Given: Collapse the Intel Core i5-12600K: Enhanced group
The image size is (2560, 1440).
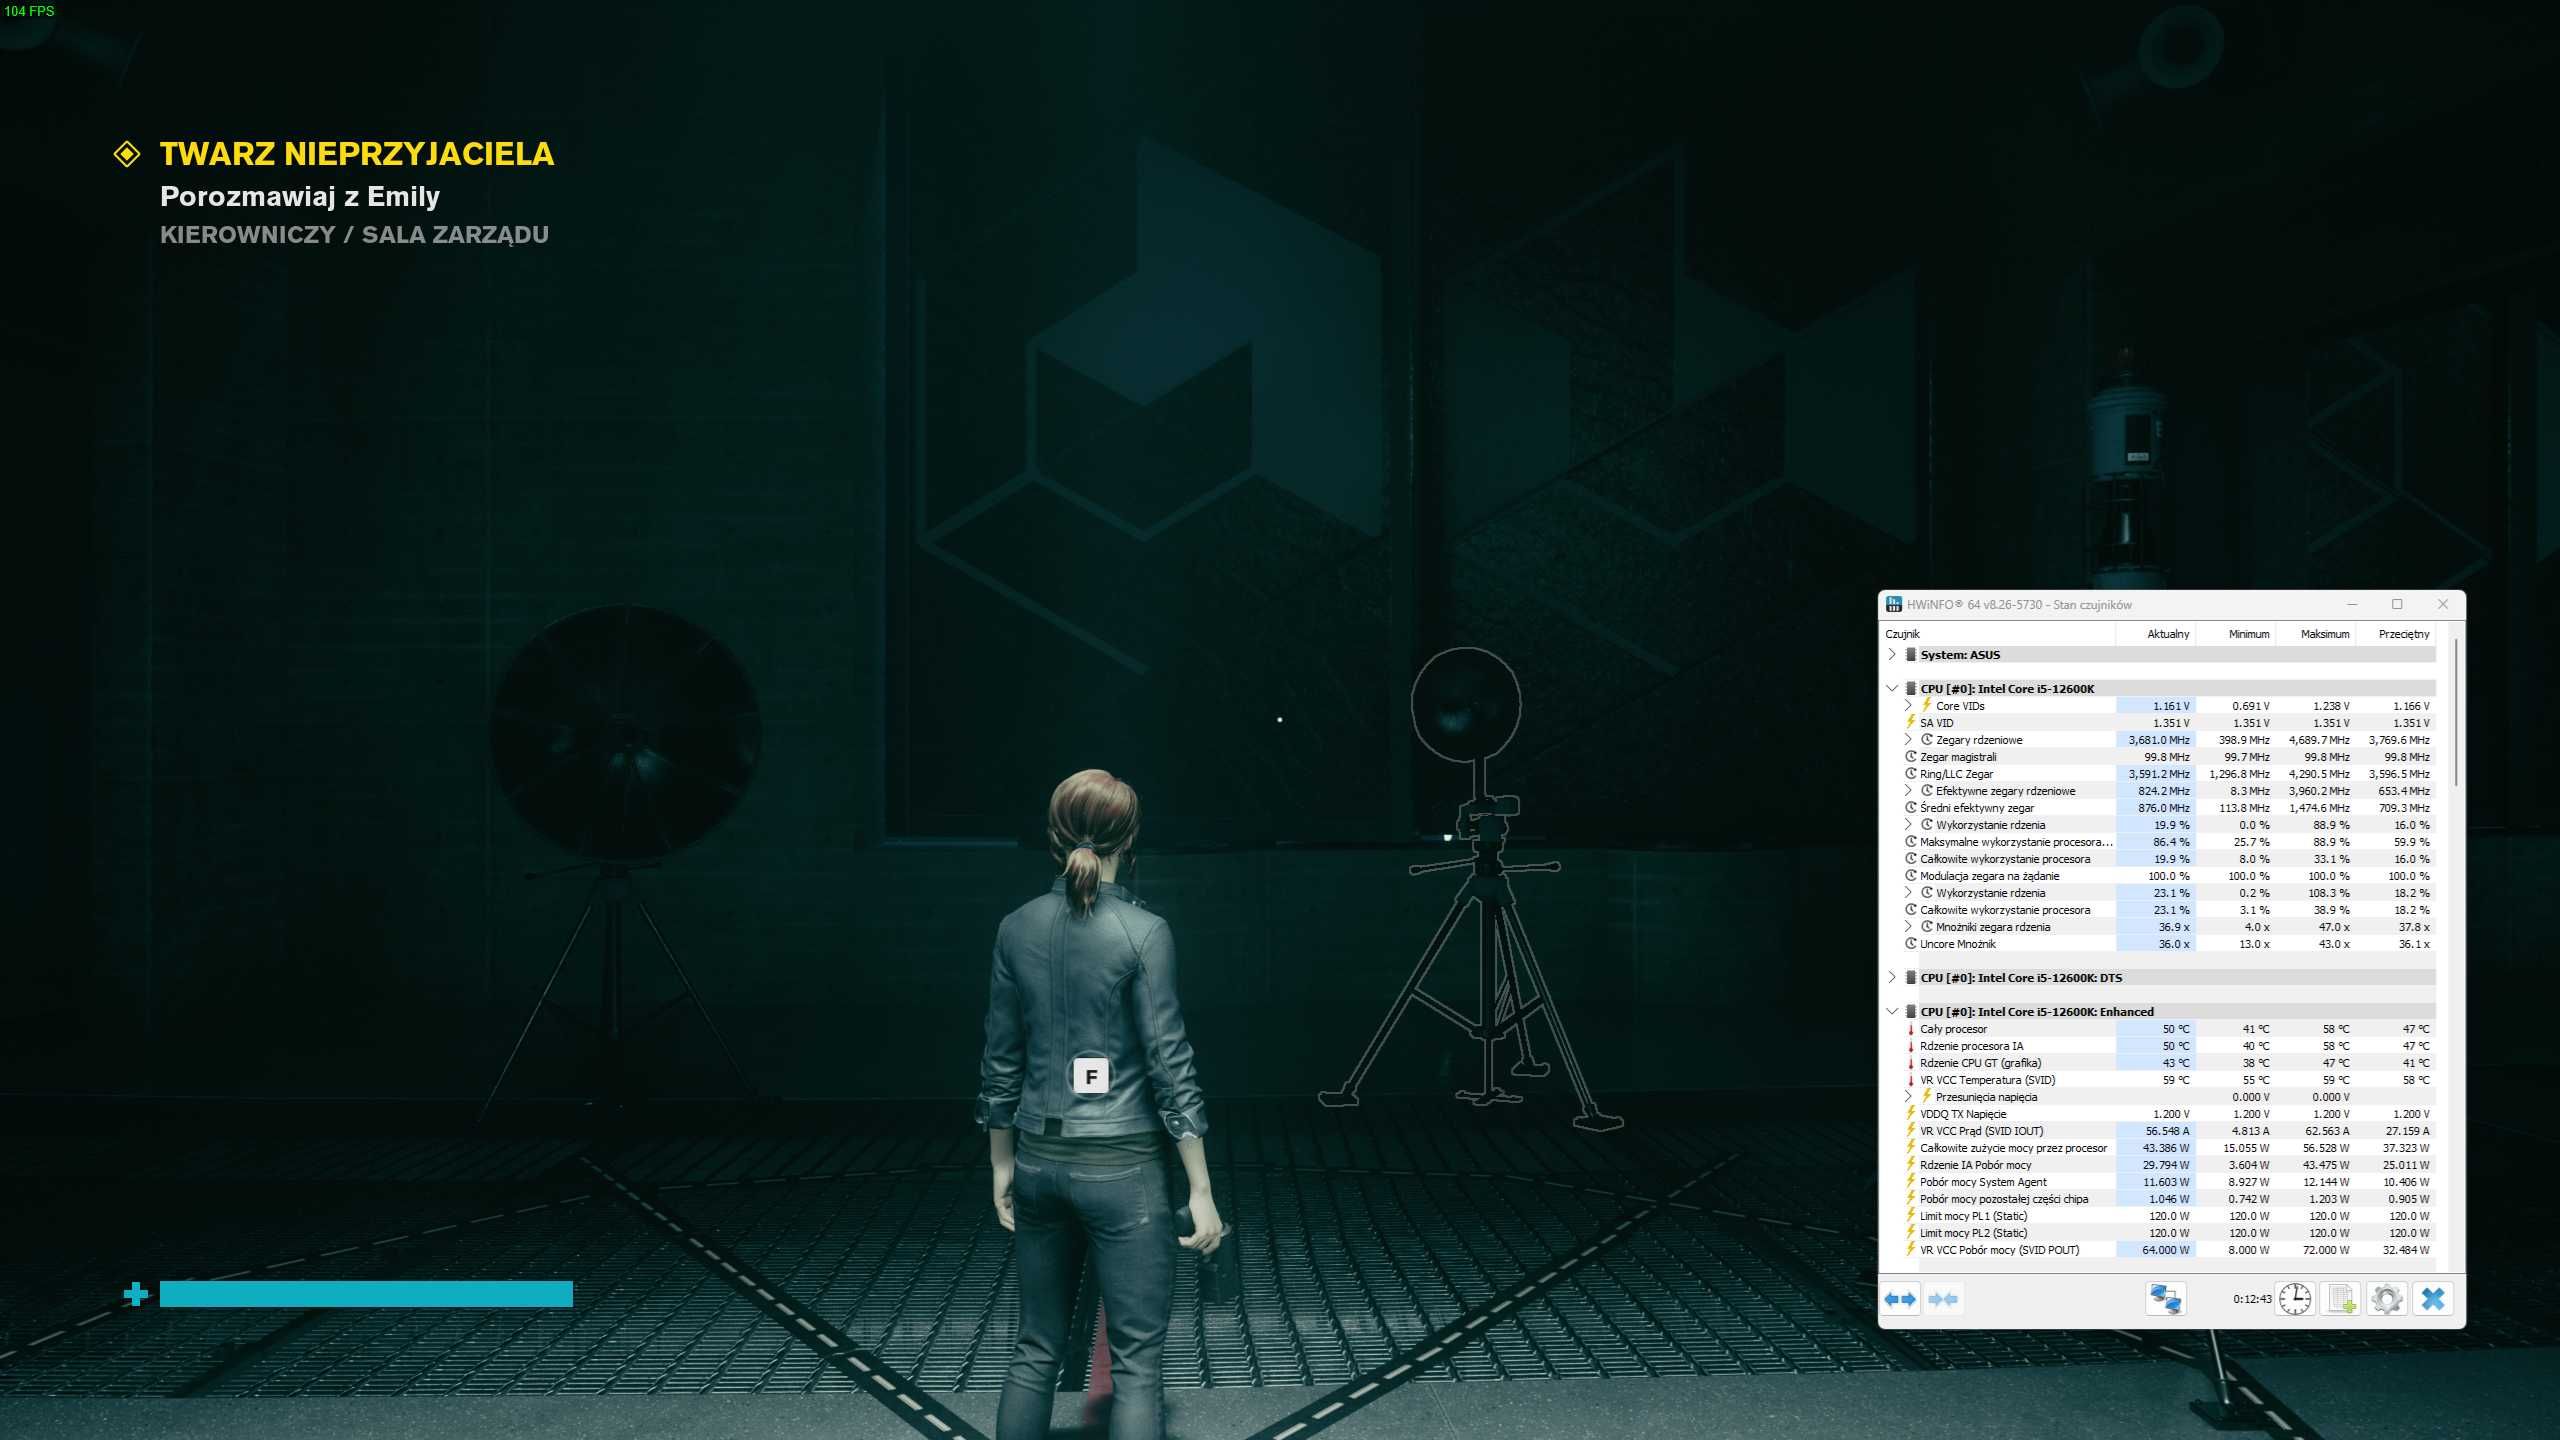Looking at the screenshot, I should [1892, 1012].
